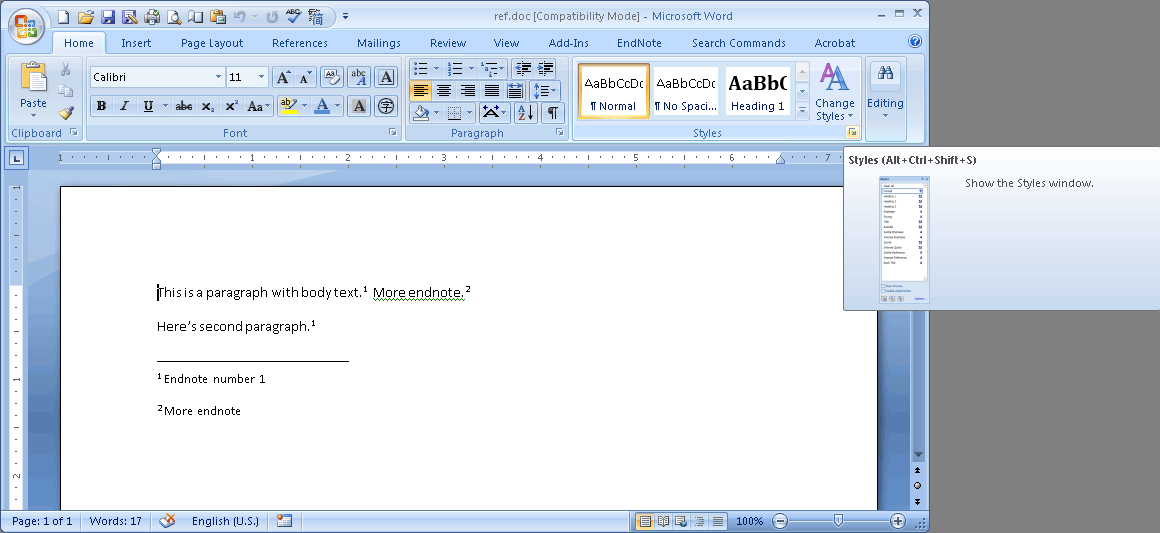The image size is (1160, 533).
Task: Clear formatting with the eraser icon
Action: tap(332, 77)
